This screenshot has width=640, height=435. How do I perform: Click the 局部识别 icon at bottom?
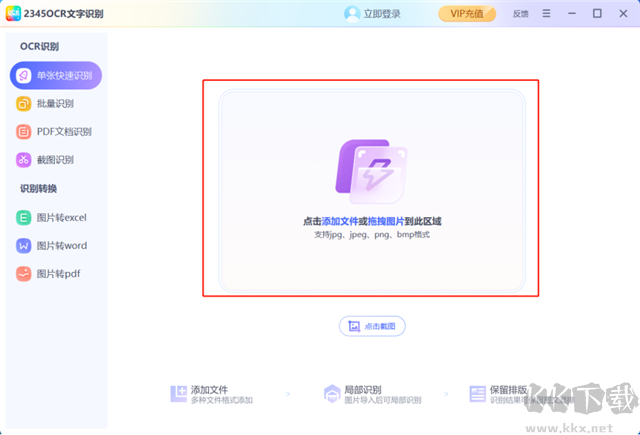point(332,394)
